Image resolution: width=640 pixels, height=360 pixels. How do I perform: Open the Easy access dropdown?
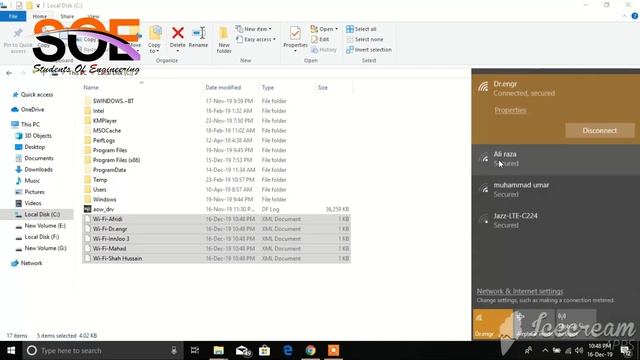(x=256, y=39)
